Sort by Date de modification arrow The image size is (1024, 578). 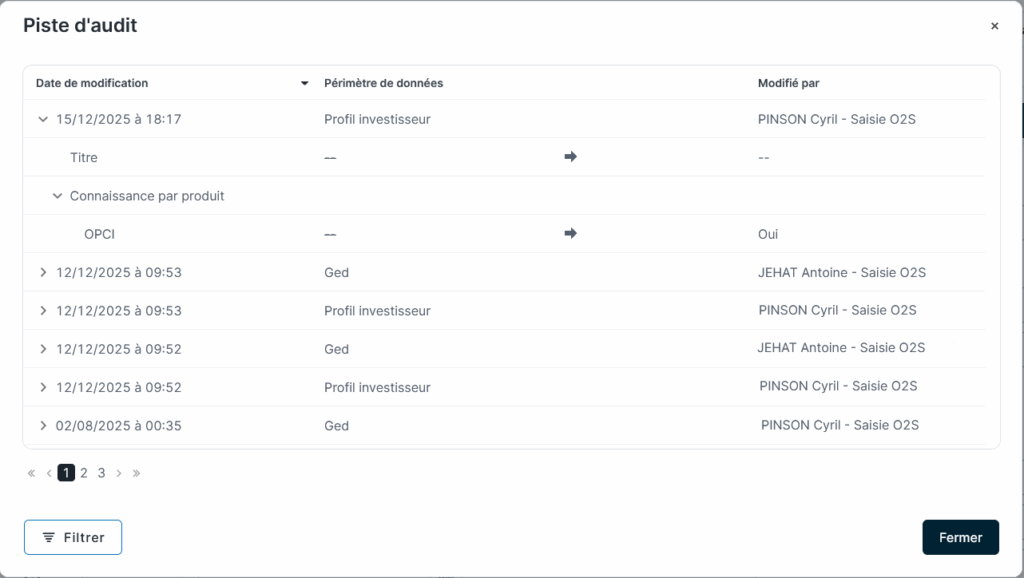coord(305,83)
